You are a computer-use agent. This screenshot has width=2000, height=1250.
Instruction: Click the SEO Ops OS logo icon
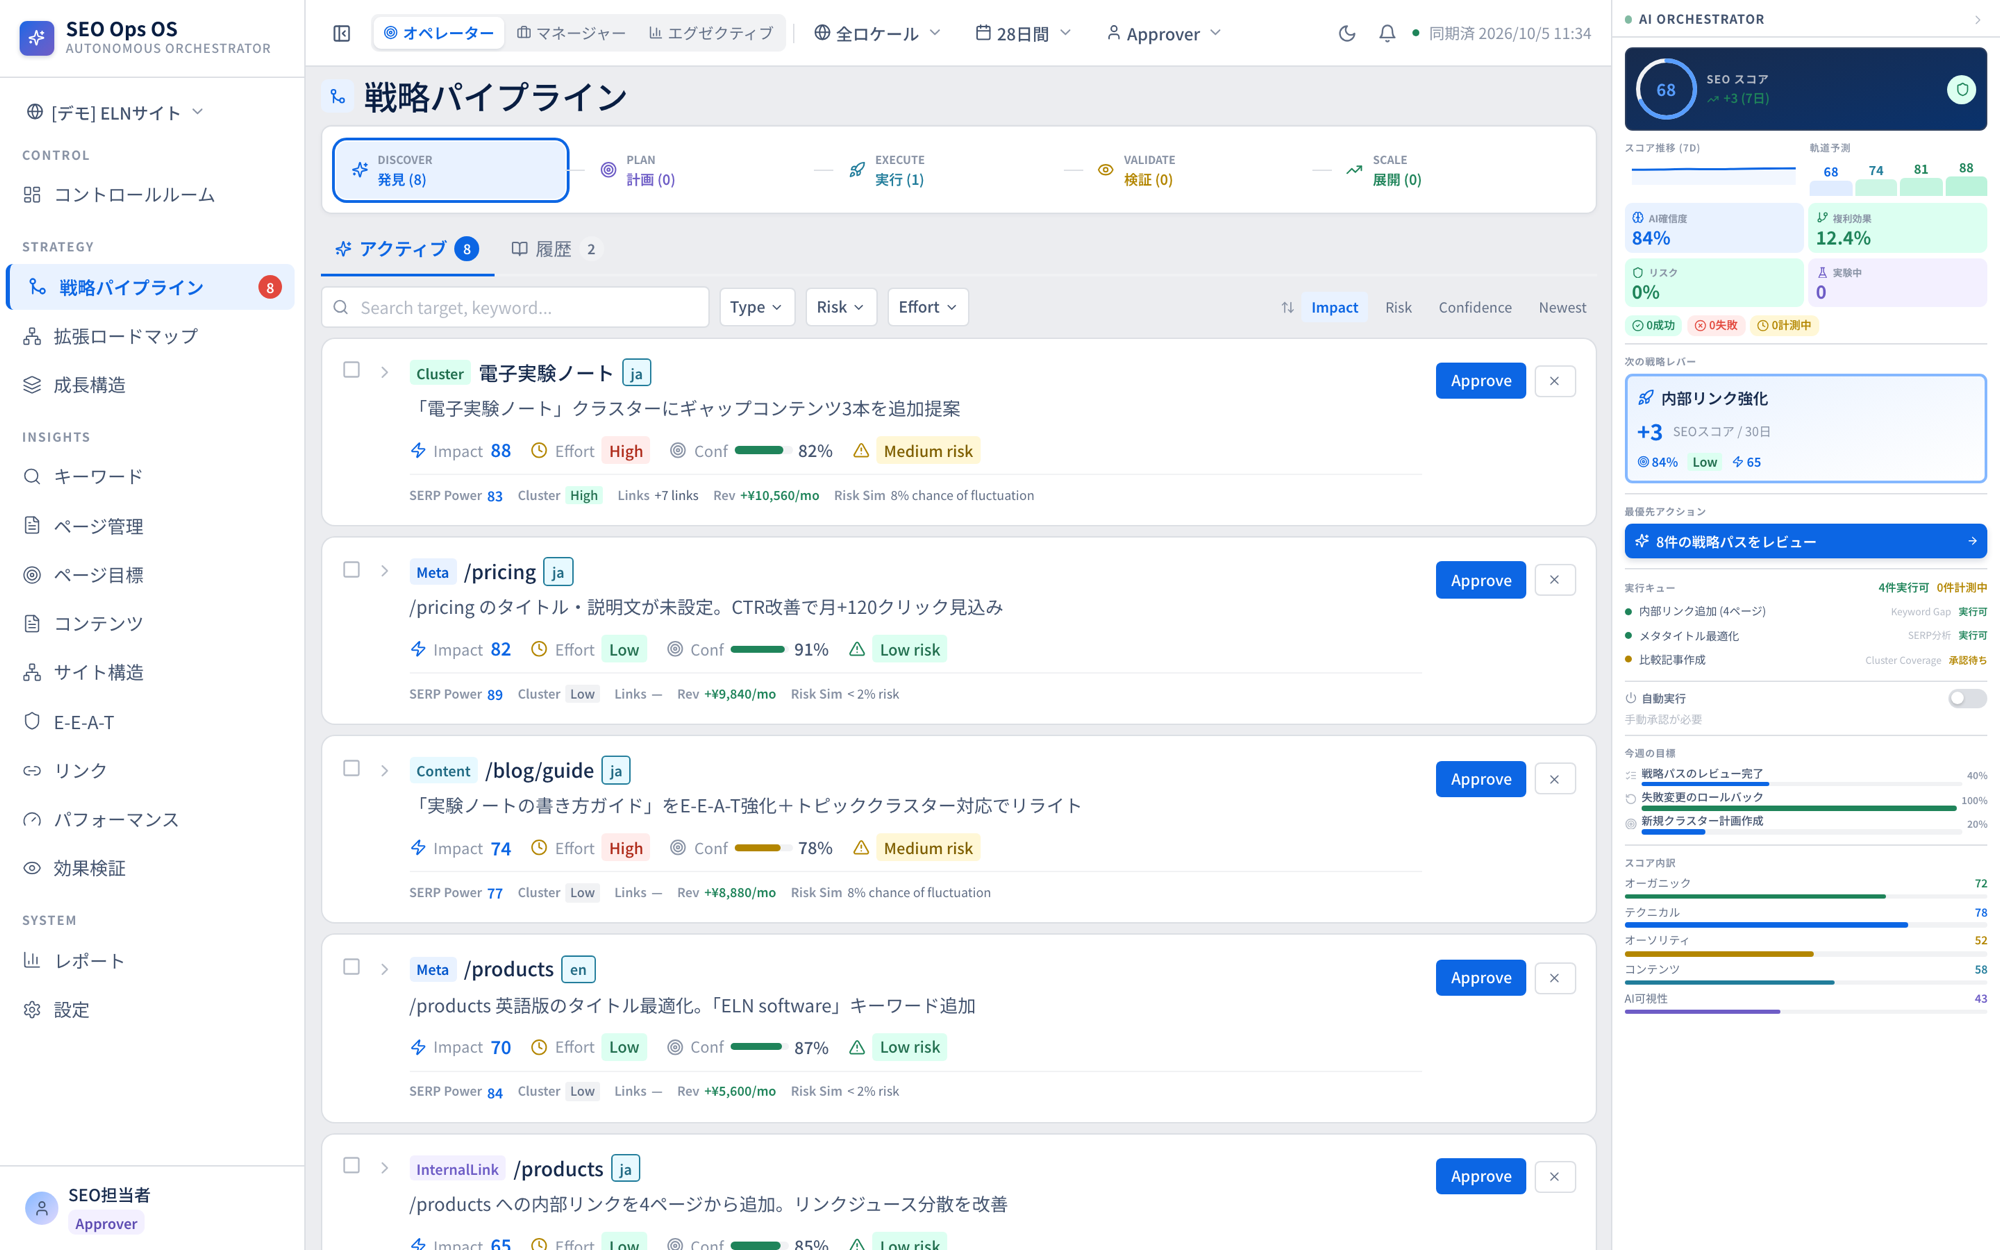pyautogui.click(x=37, y=37)
